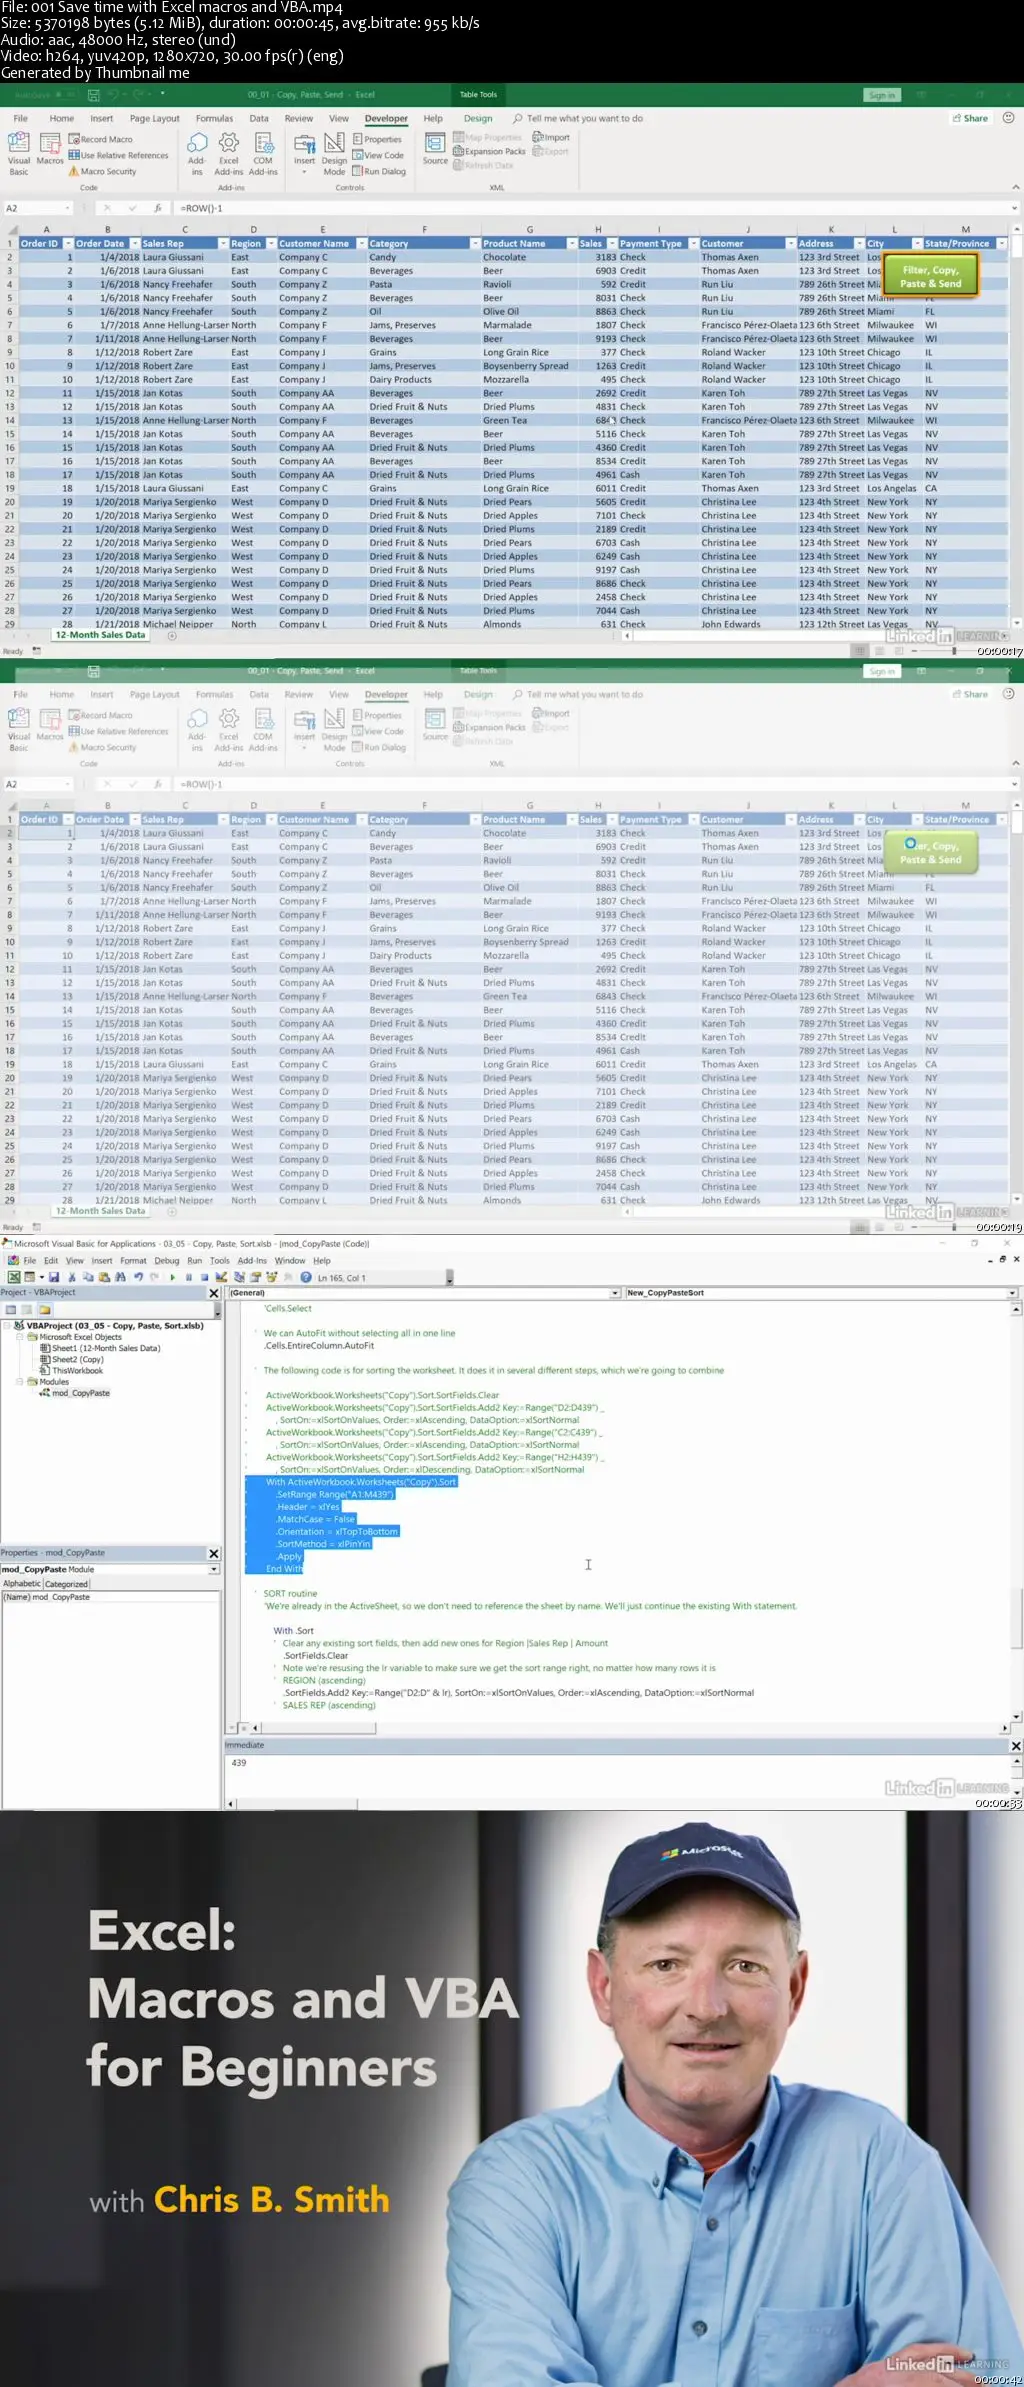Open COM Add-ins in the top Excel frame

pyautogui.click(x=263, y=153)
